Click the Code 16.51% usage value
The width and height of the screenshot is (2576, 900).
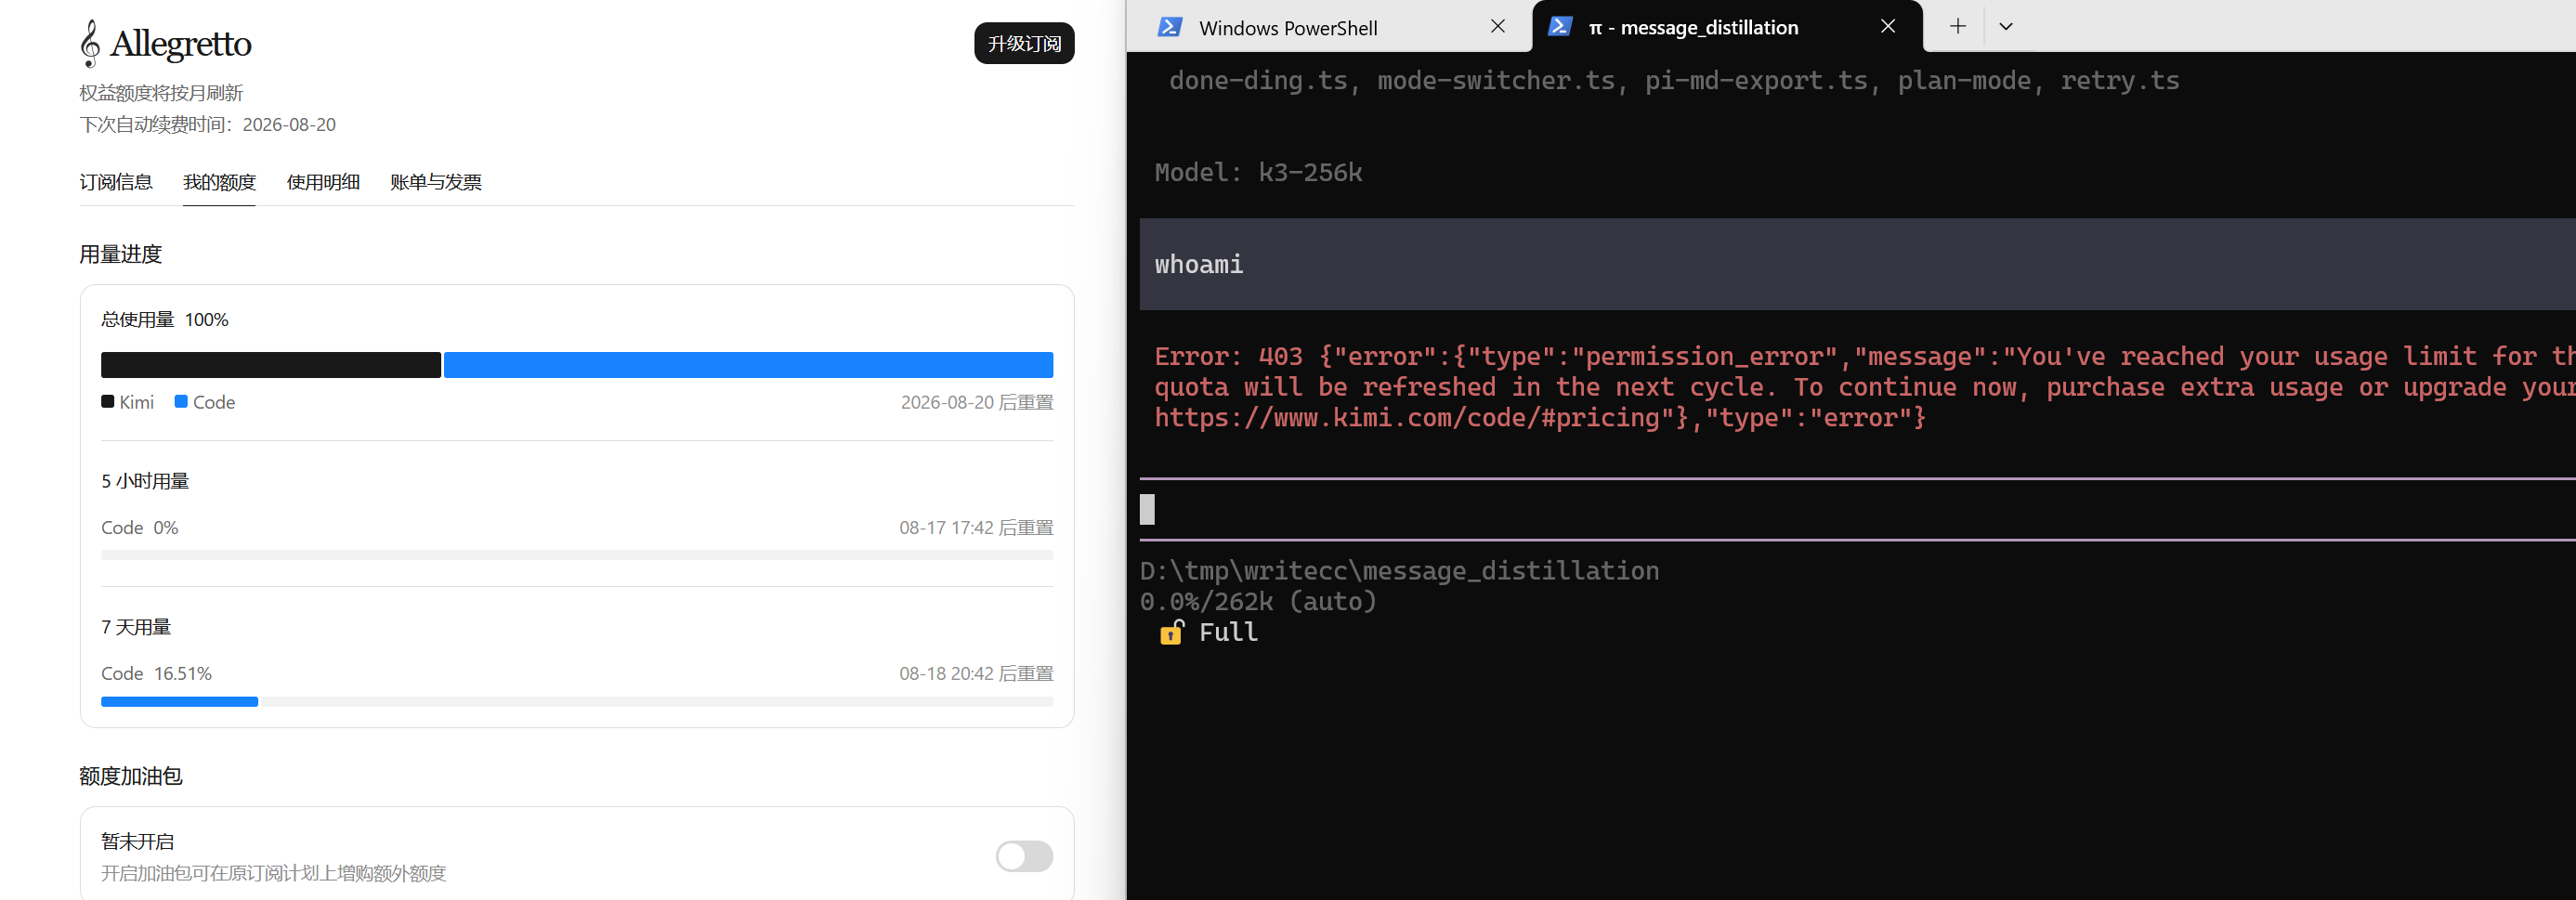(x=157, y=673)
